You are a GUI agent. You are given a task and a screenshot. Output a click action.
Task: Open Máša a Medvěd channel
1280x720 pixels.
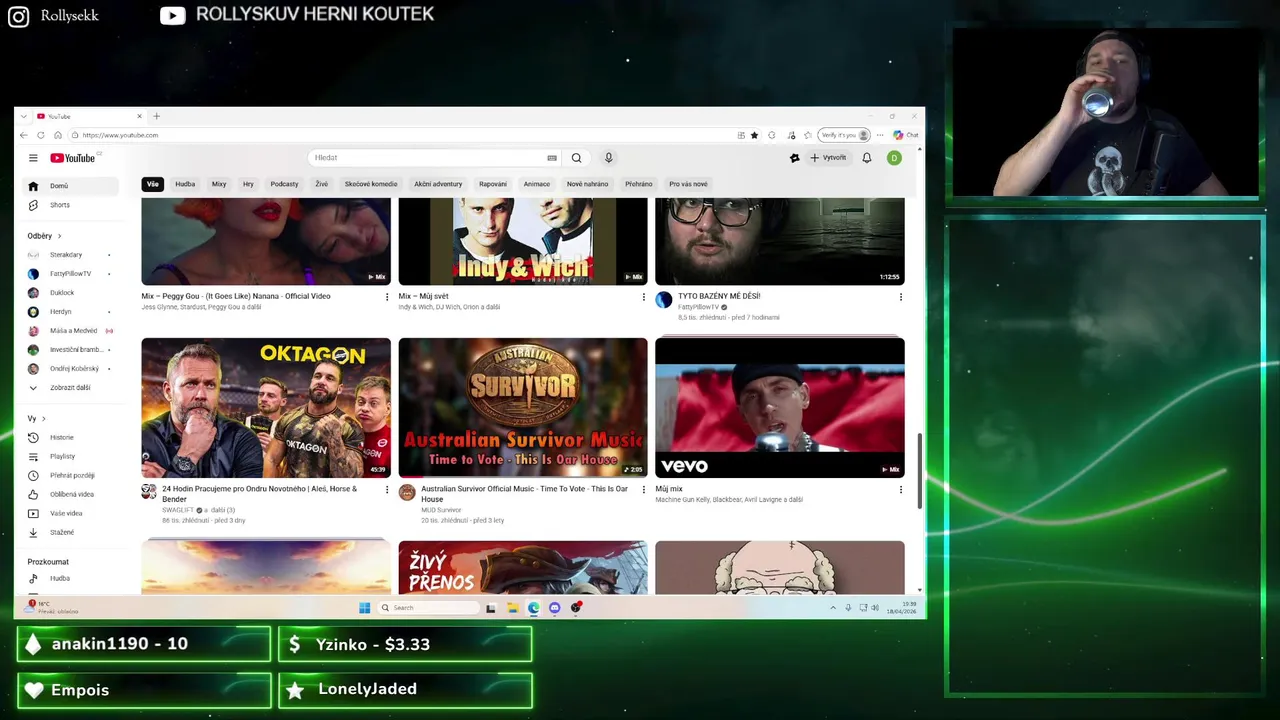[x=70, y=331]
